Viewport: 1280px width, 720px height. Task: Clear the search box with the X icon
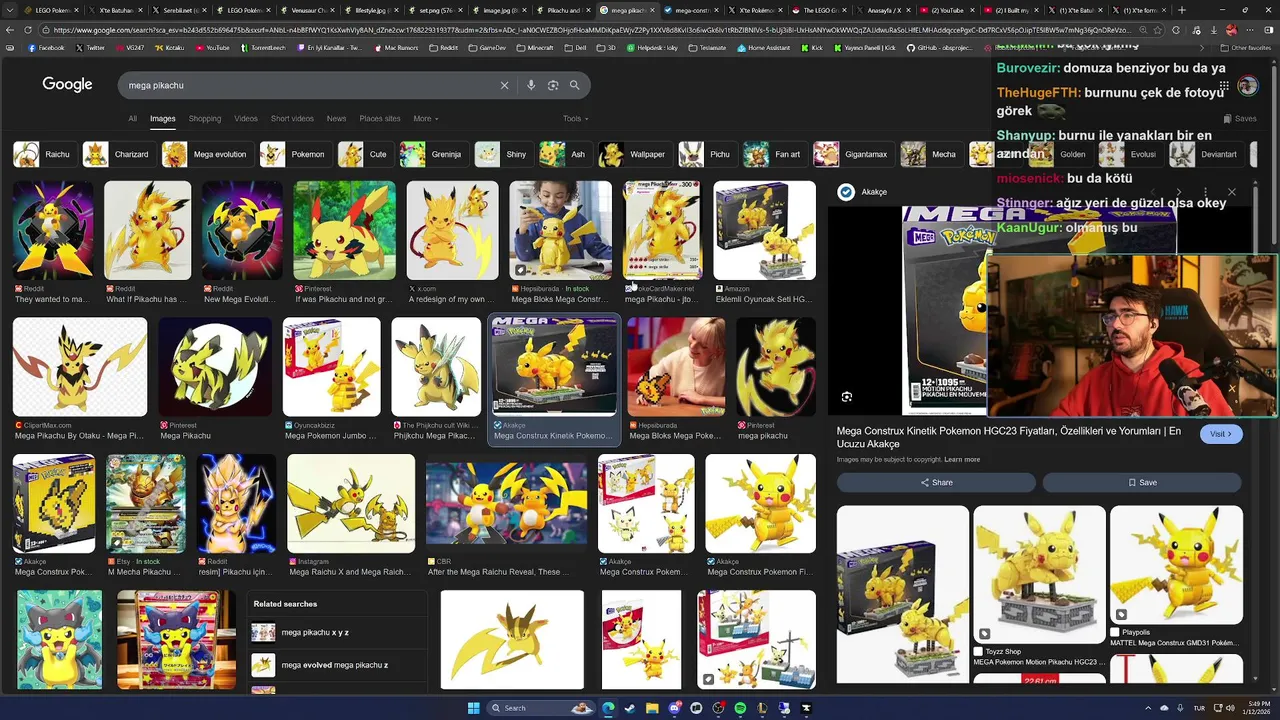point(505,85)
